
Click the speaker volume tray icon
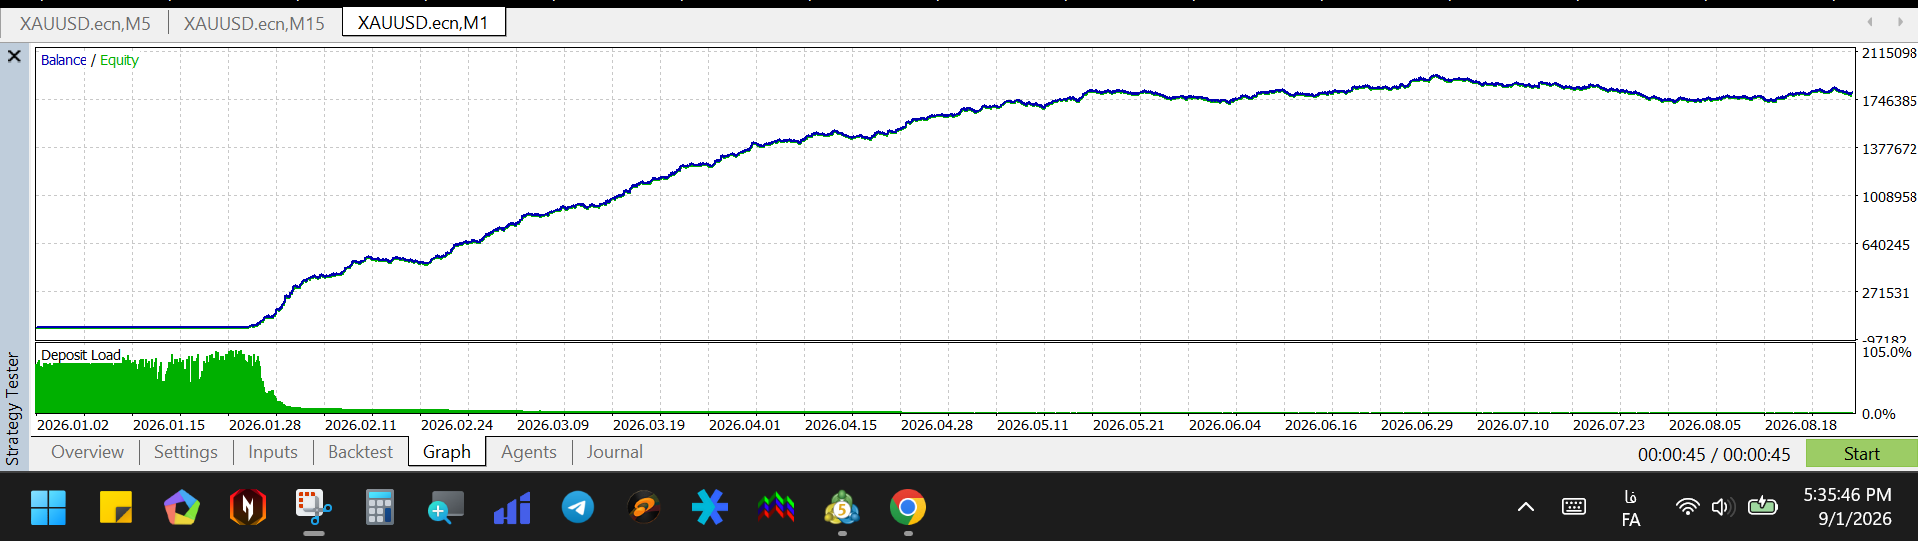[1721, 507]
